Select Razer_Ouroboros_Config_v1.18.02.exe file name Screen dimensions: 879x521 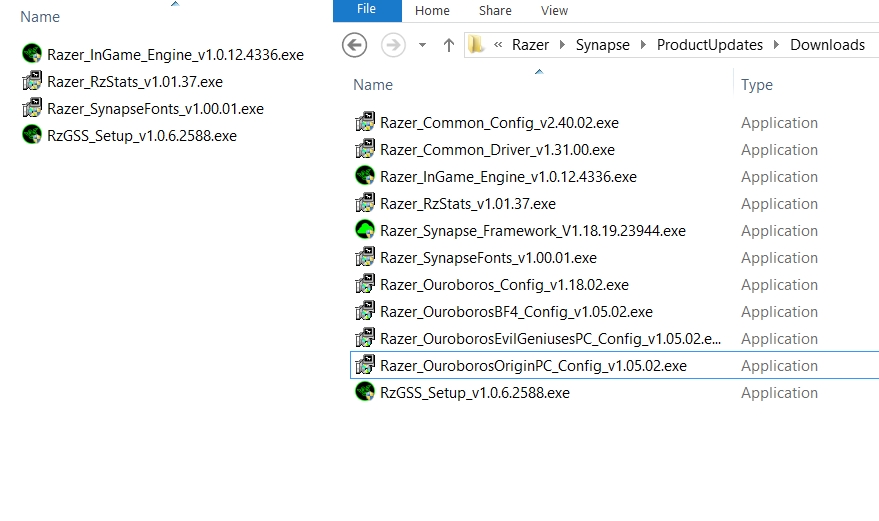[x=504, y=285]
